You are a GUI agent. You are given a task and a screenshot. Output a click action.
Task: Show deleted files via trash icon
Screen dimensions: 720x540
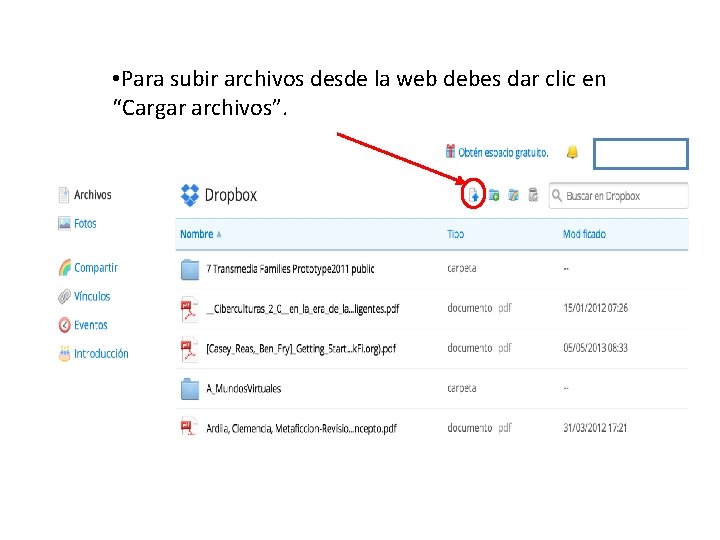pyautogui.click(x=533, y=195)
